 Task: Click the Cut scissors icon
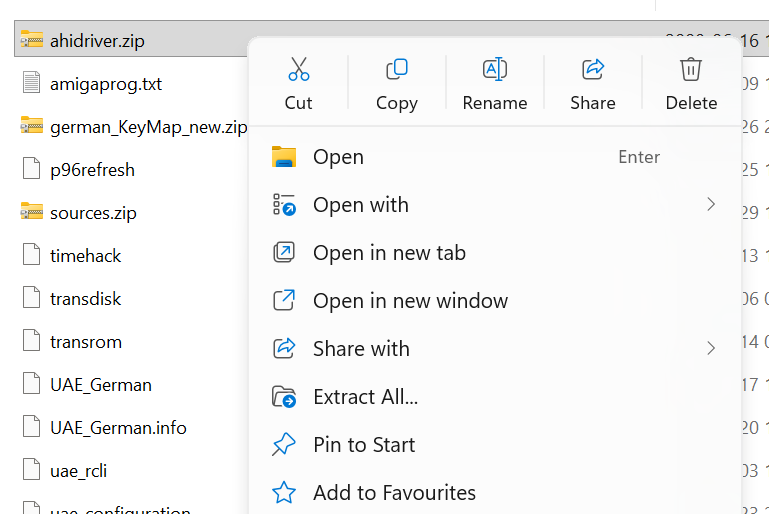298,70
